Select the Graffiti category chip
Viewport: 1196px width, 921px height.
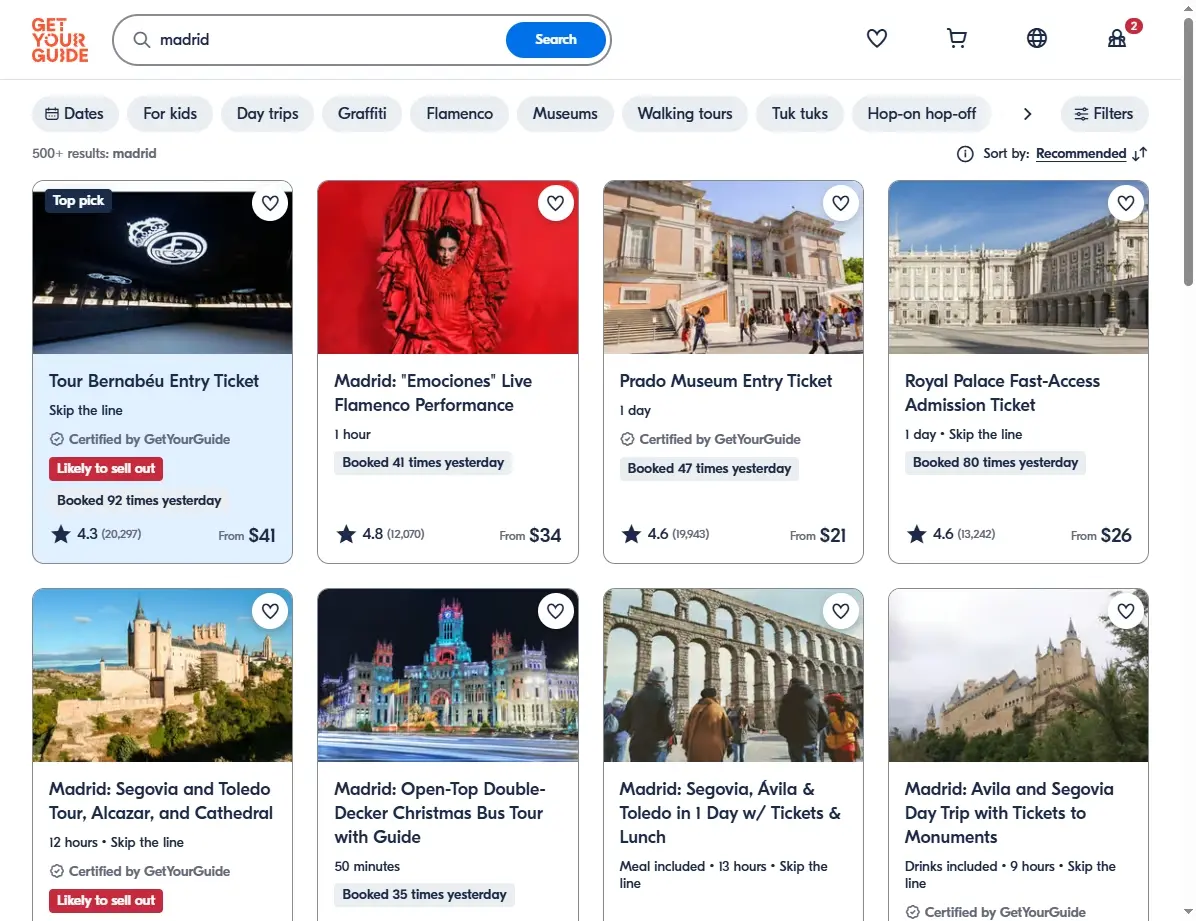pyautogui.click(x=362, y=114)
